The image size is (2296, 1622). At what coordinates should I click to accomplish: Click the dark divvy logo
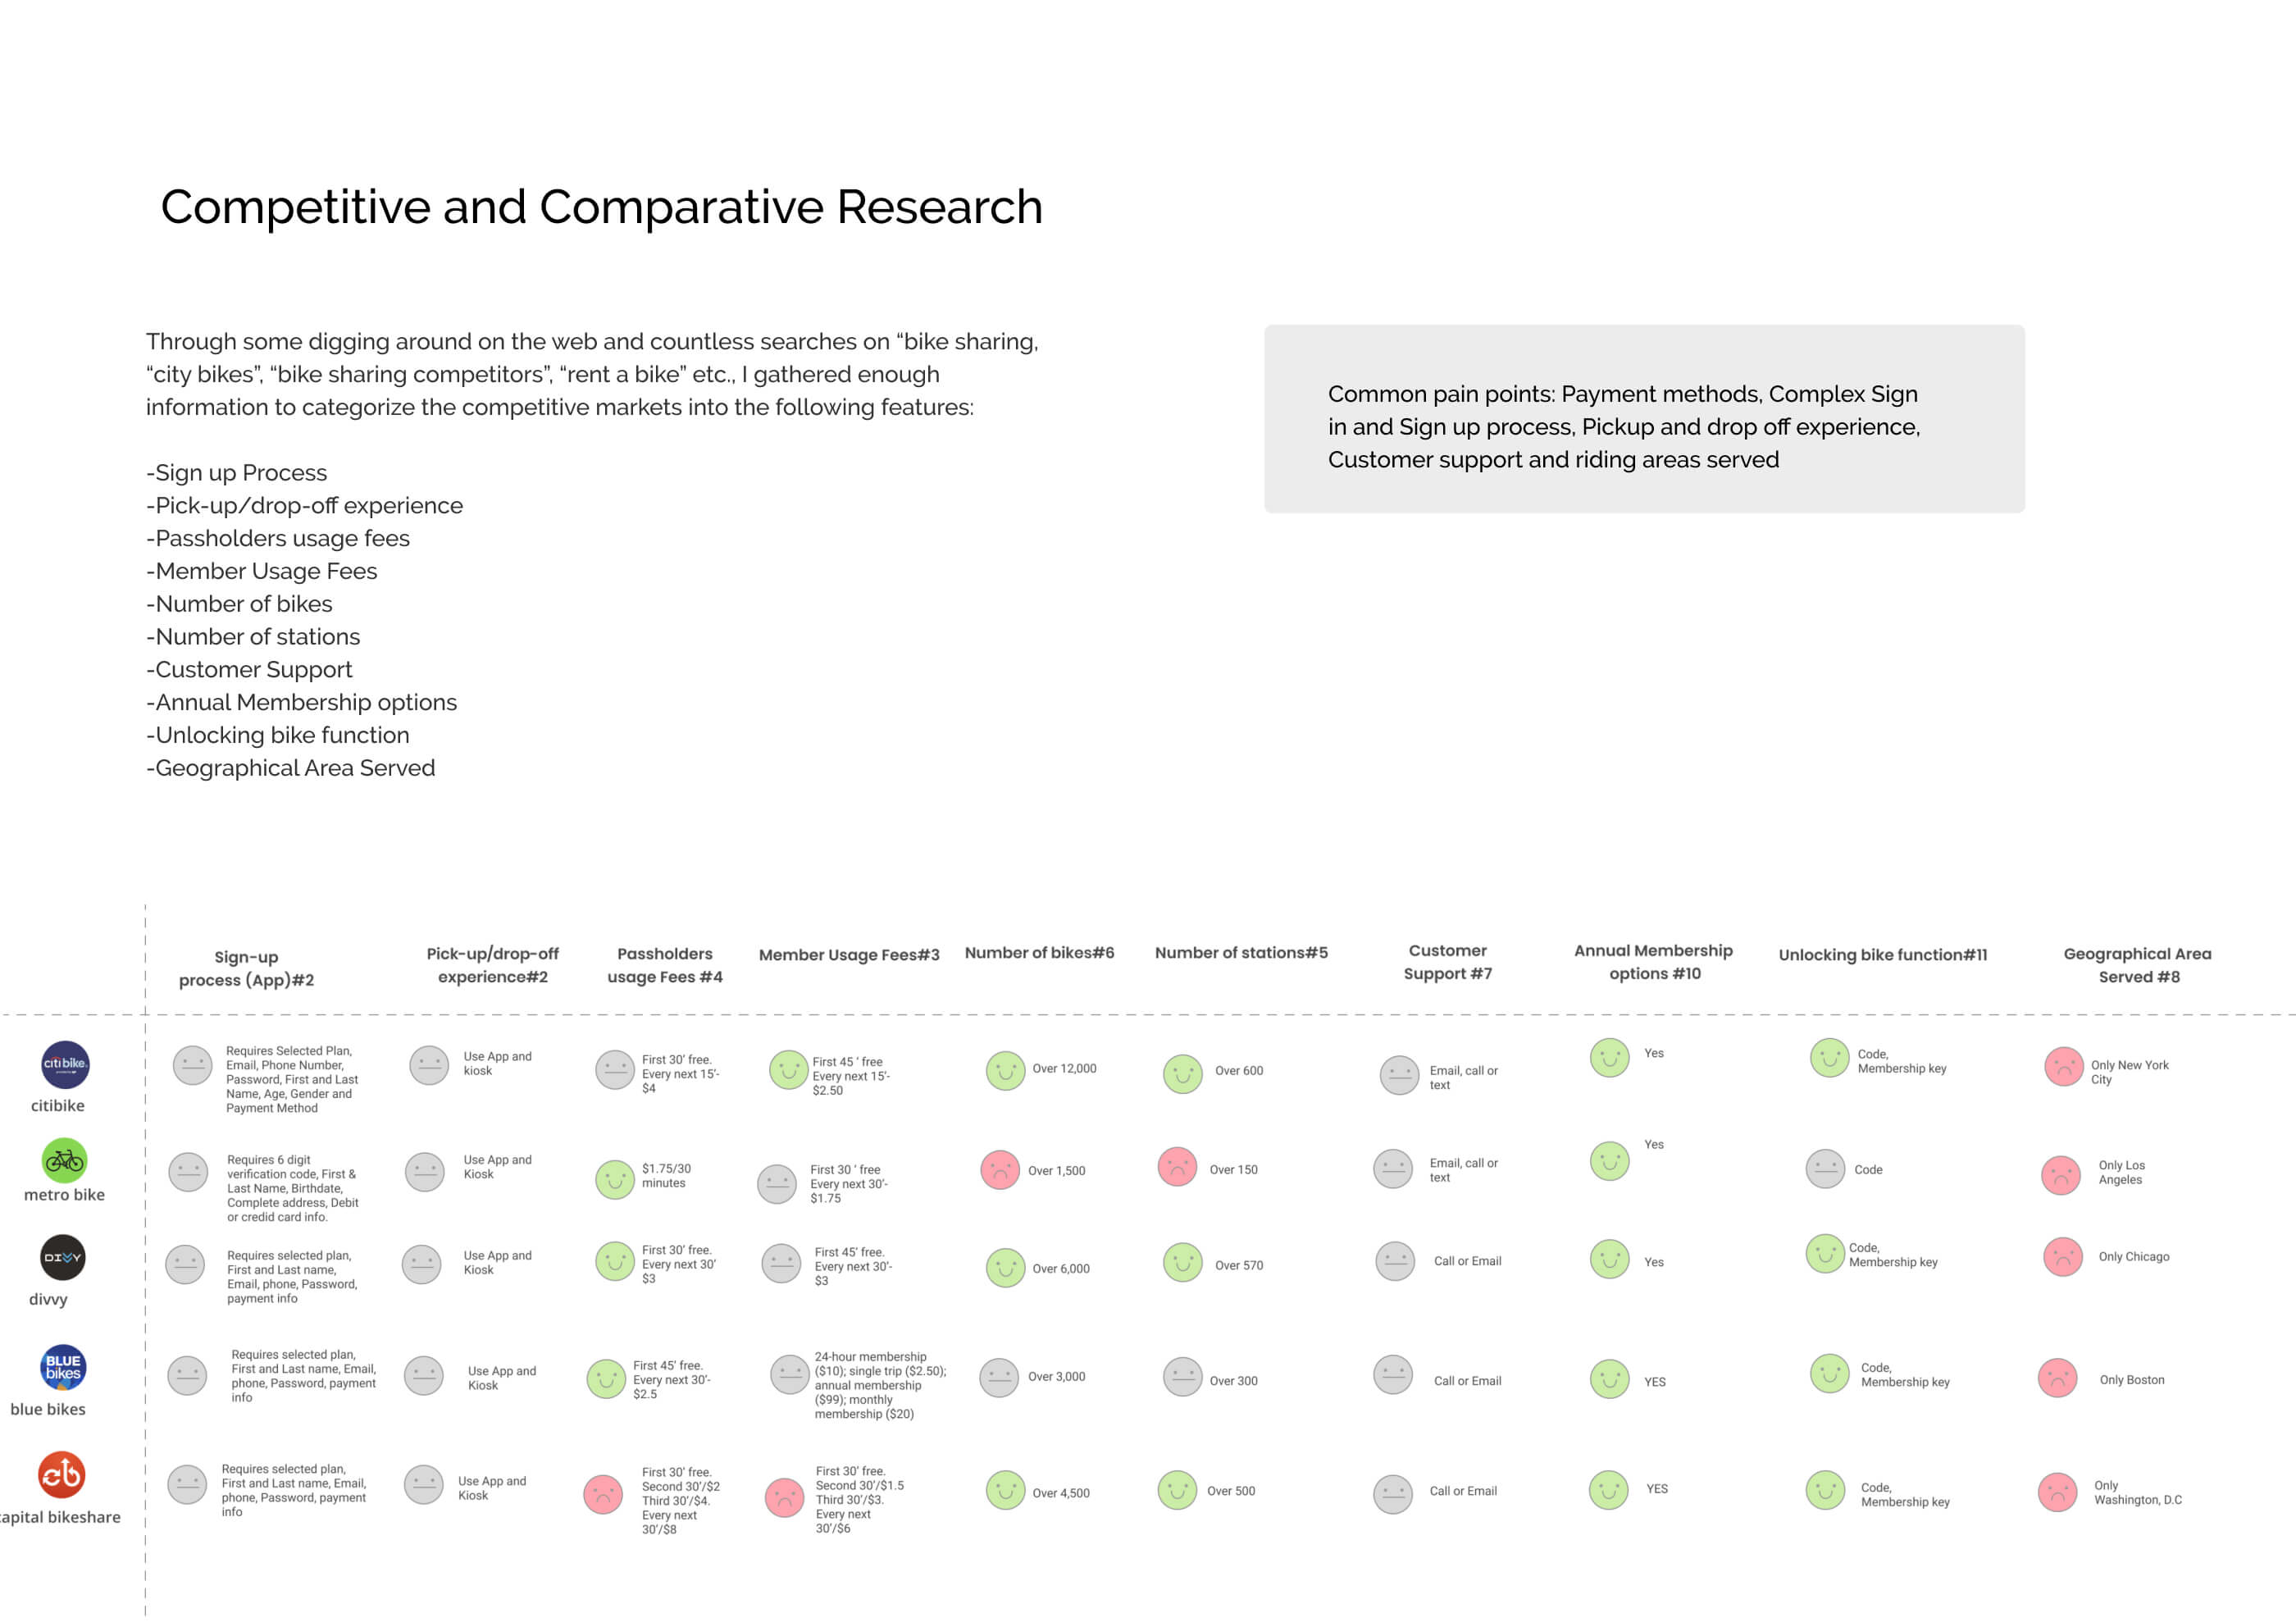coord(63,1257)
